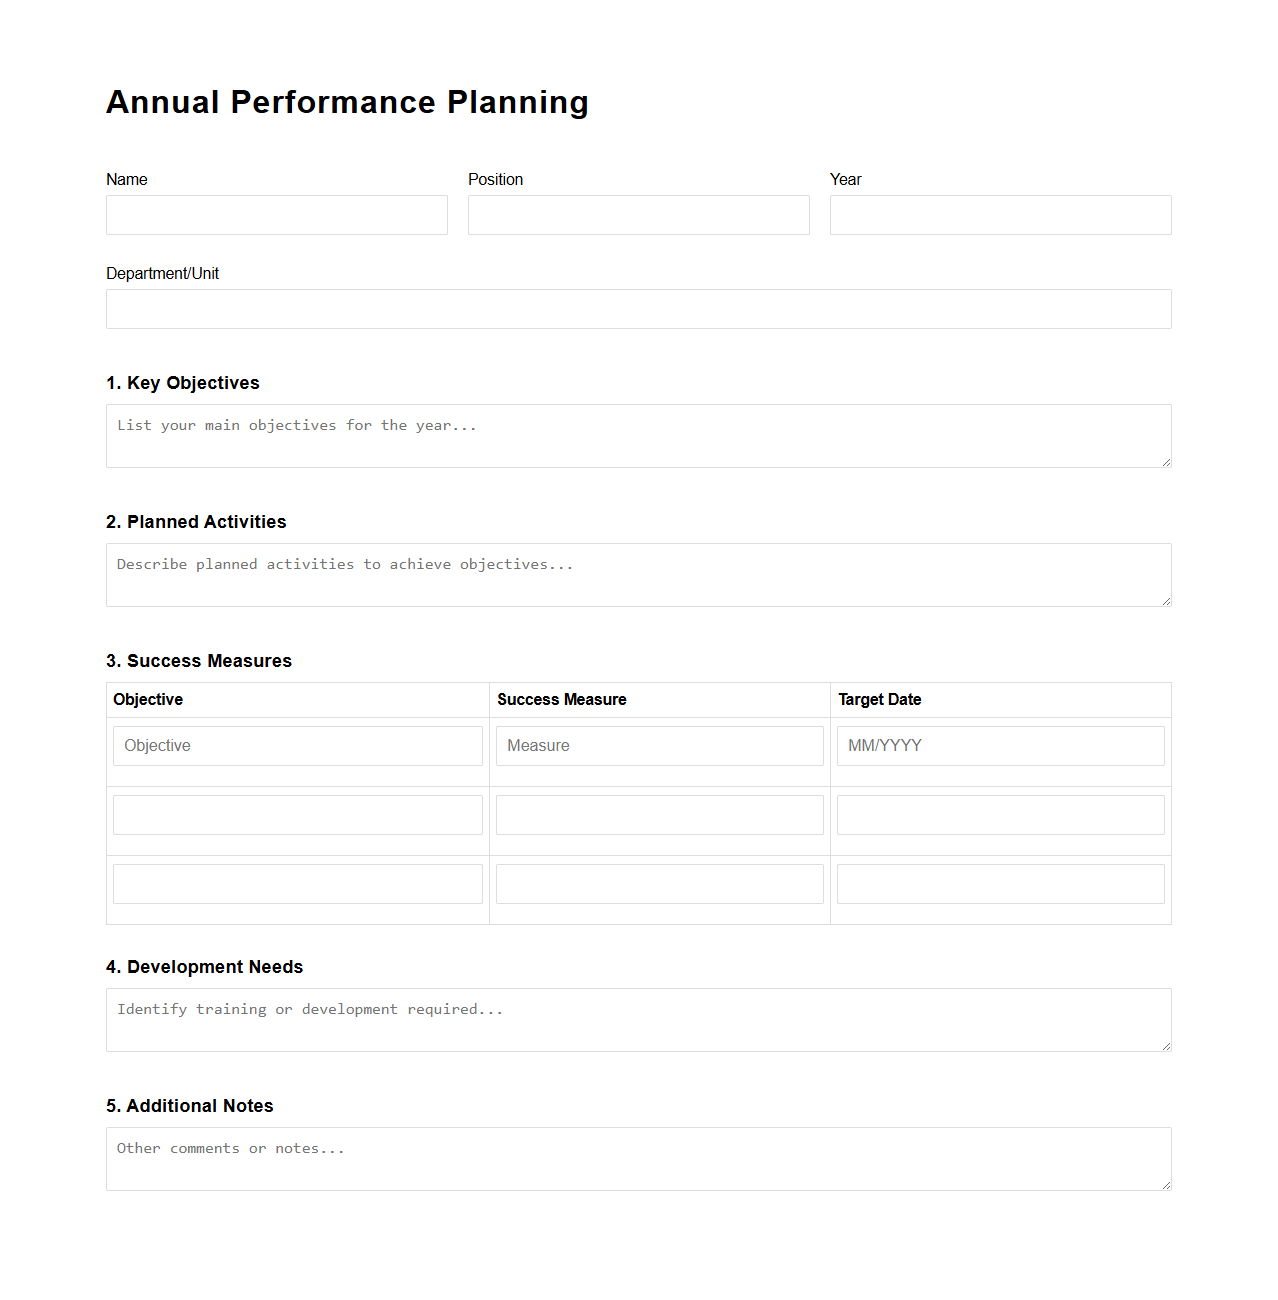Click the Name input field
Viewport: 1278px width, 1300px height.
(x=276, y=215)
